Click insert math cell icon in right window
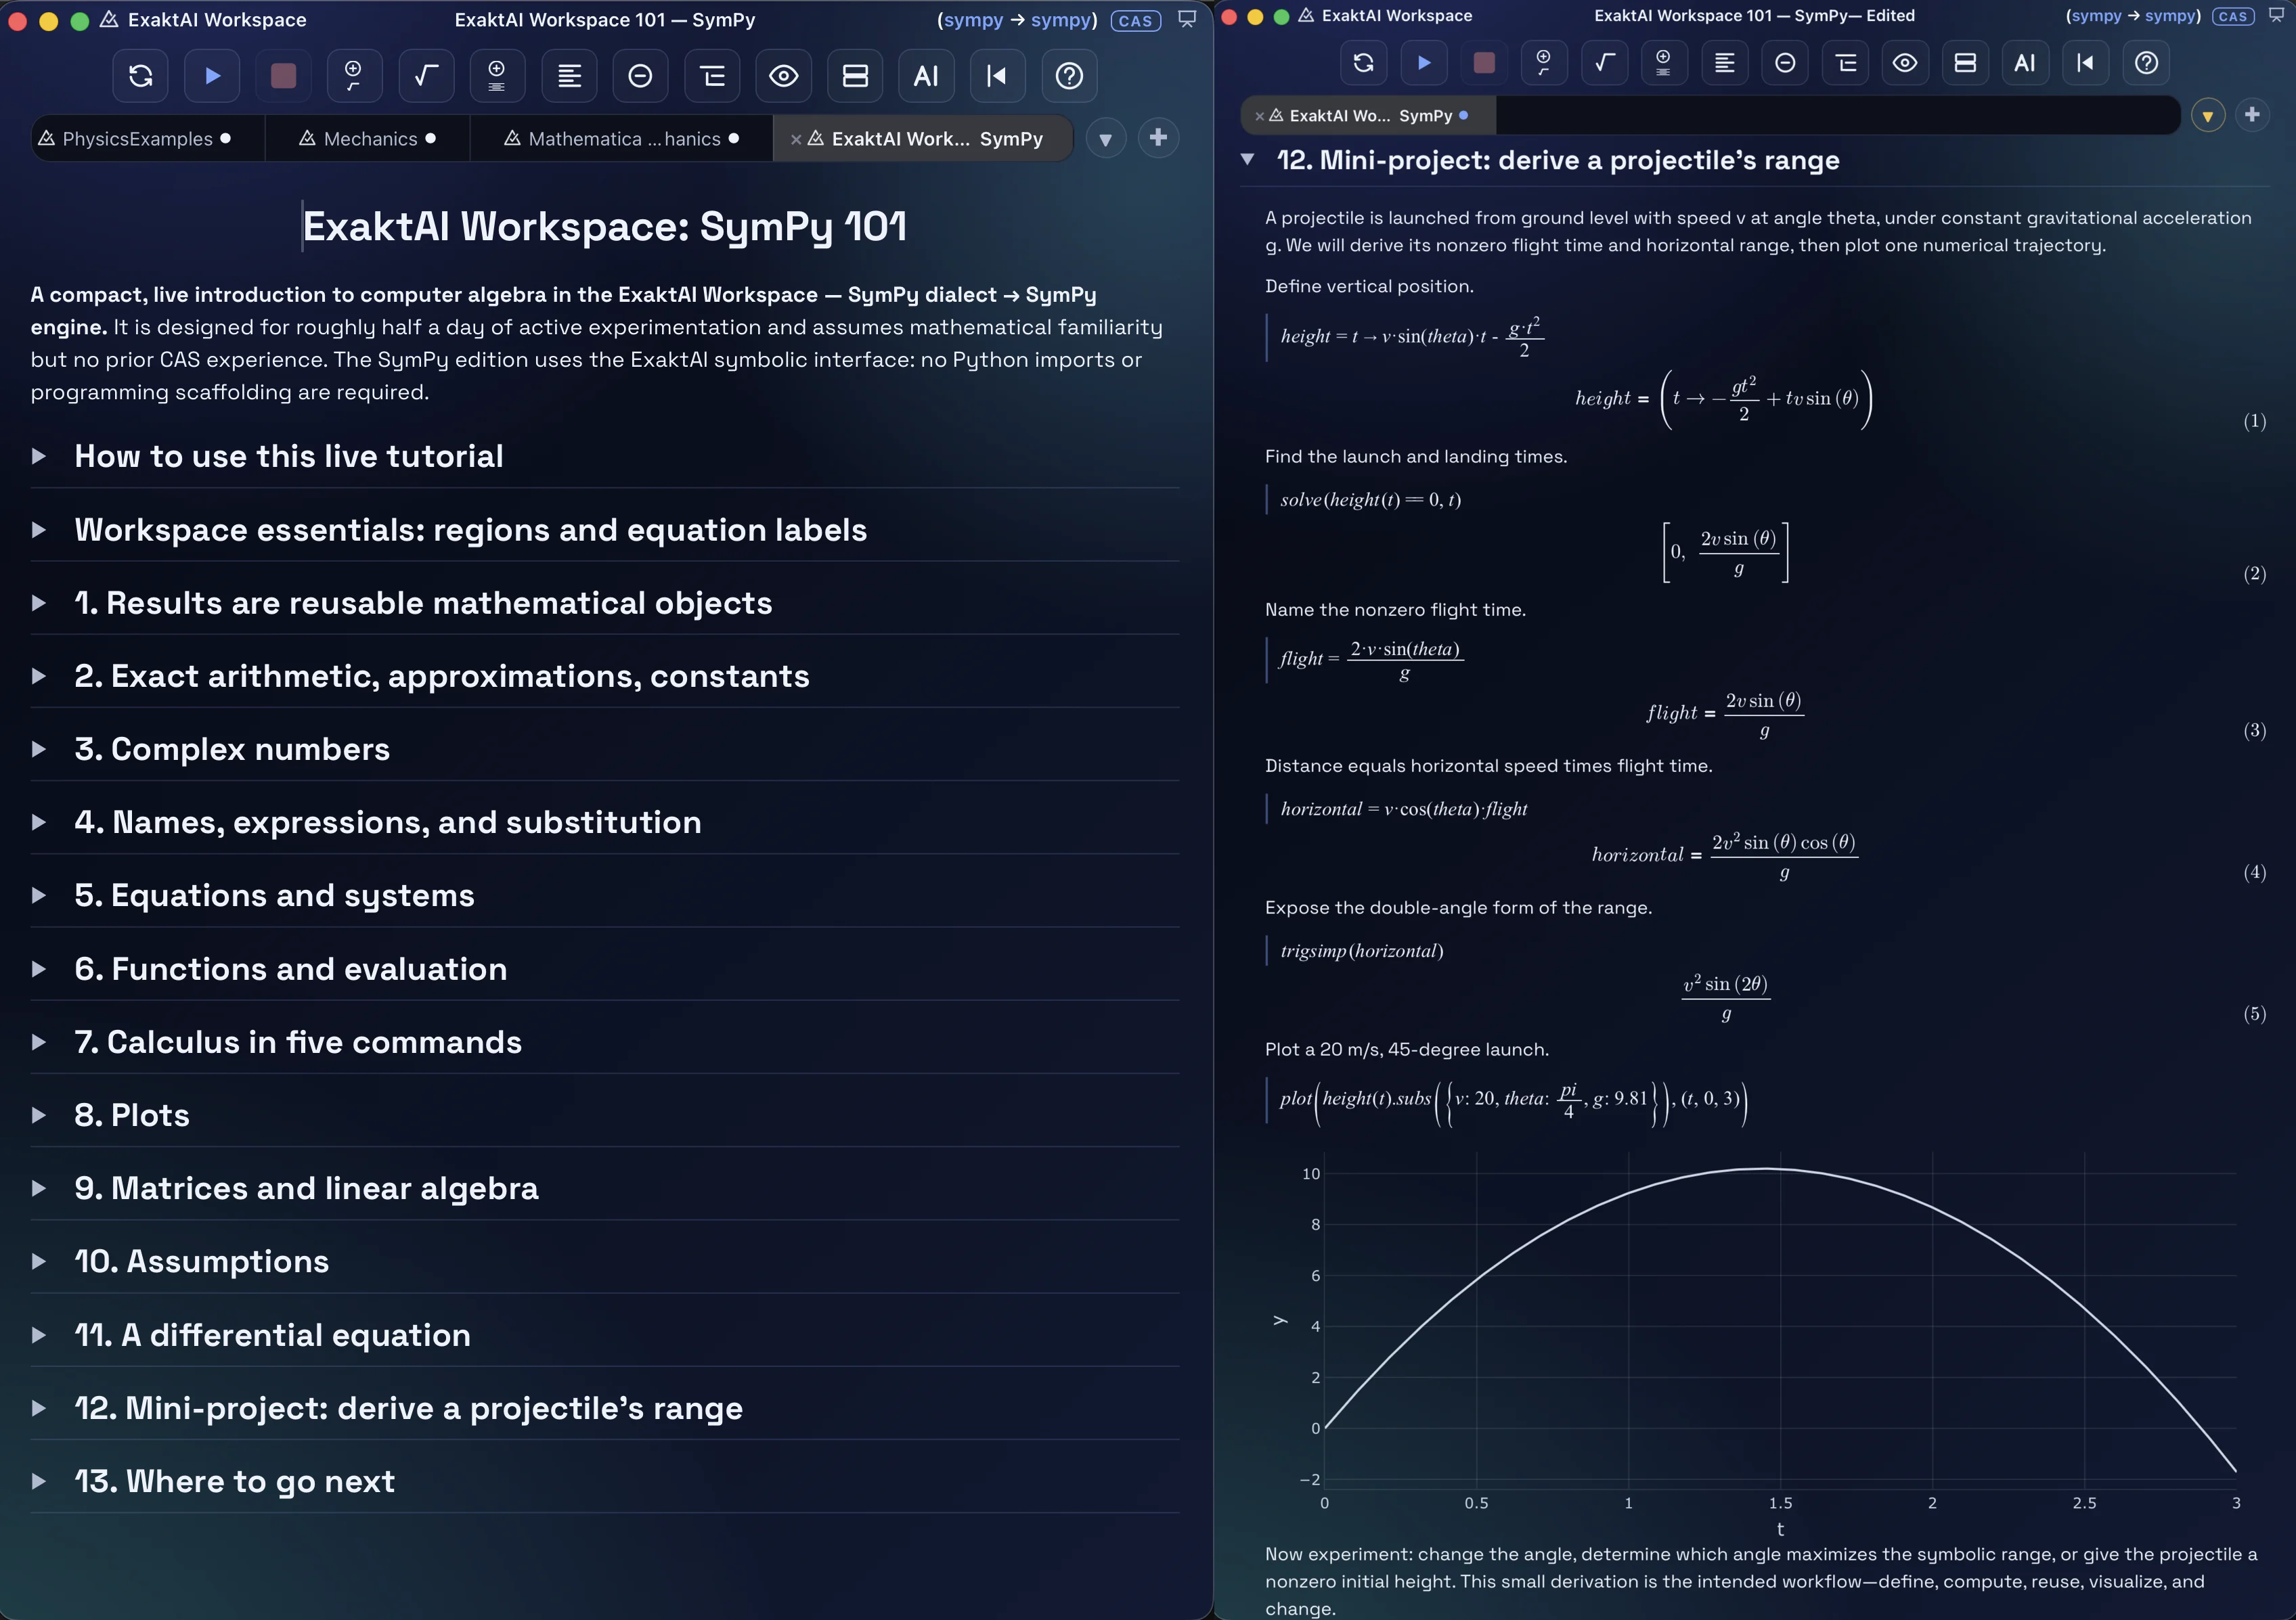The width and height of the screenshot is (2296, 1620). pyautogui.click(x=1544, y=63)
